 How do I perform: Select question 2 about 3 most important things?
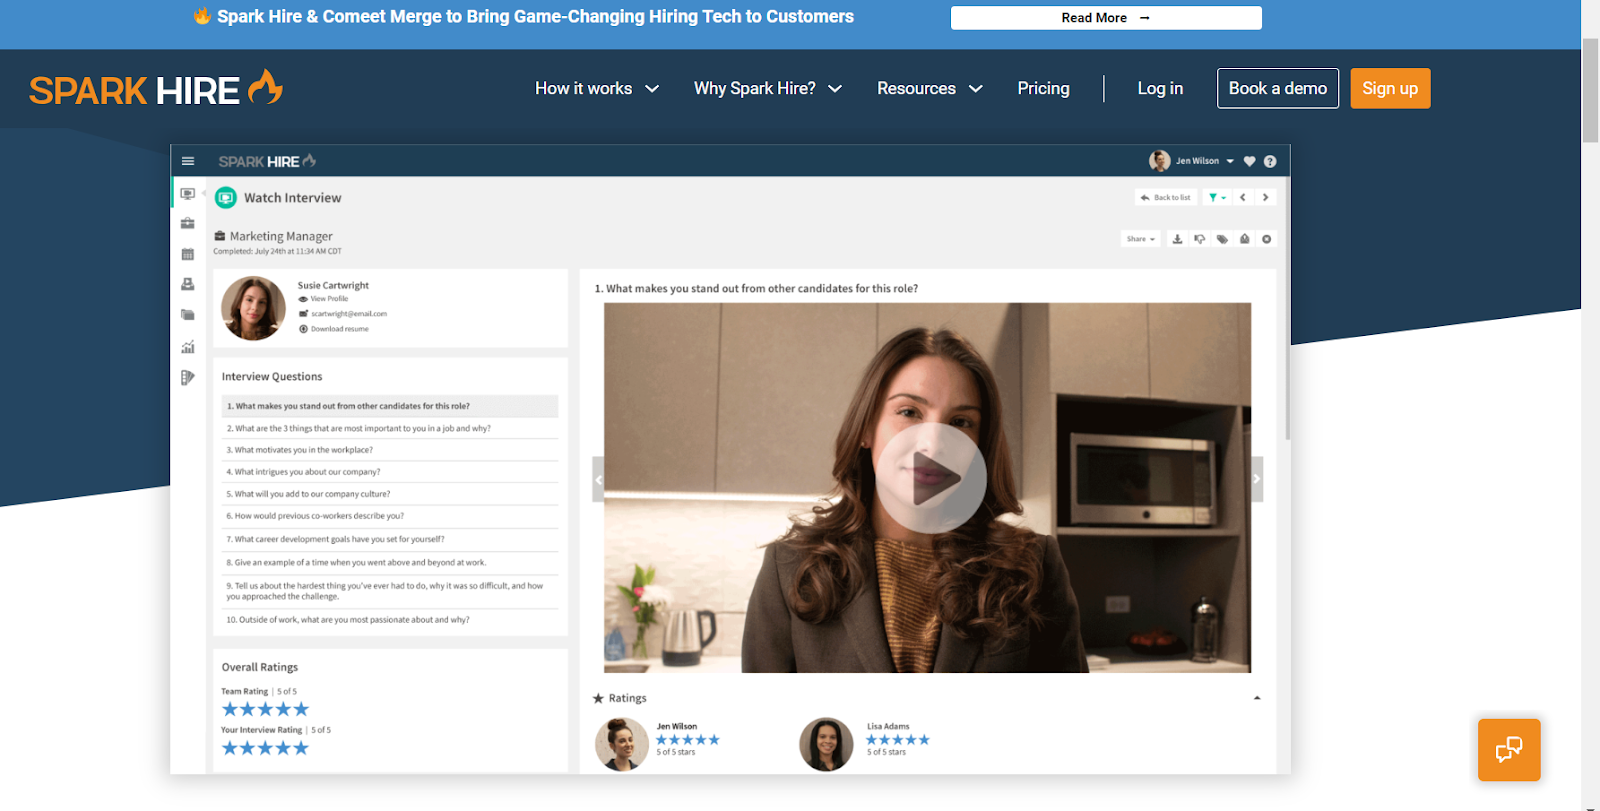[x=390, y=428]
